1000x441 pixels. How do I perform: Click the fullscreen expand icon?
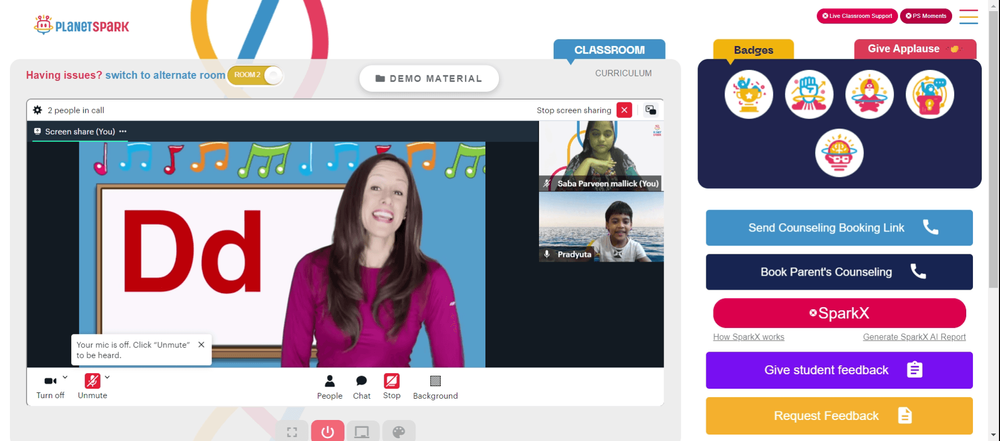pyautogui.click(x=292, y=432)
